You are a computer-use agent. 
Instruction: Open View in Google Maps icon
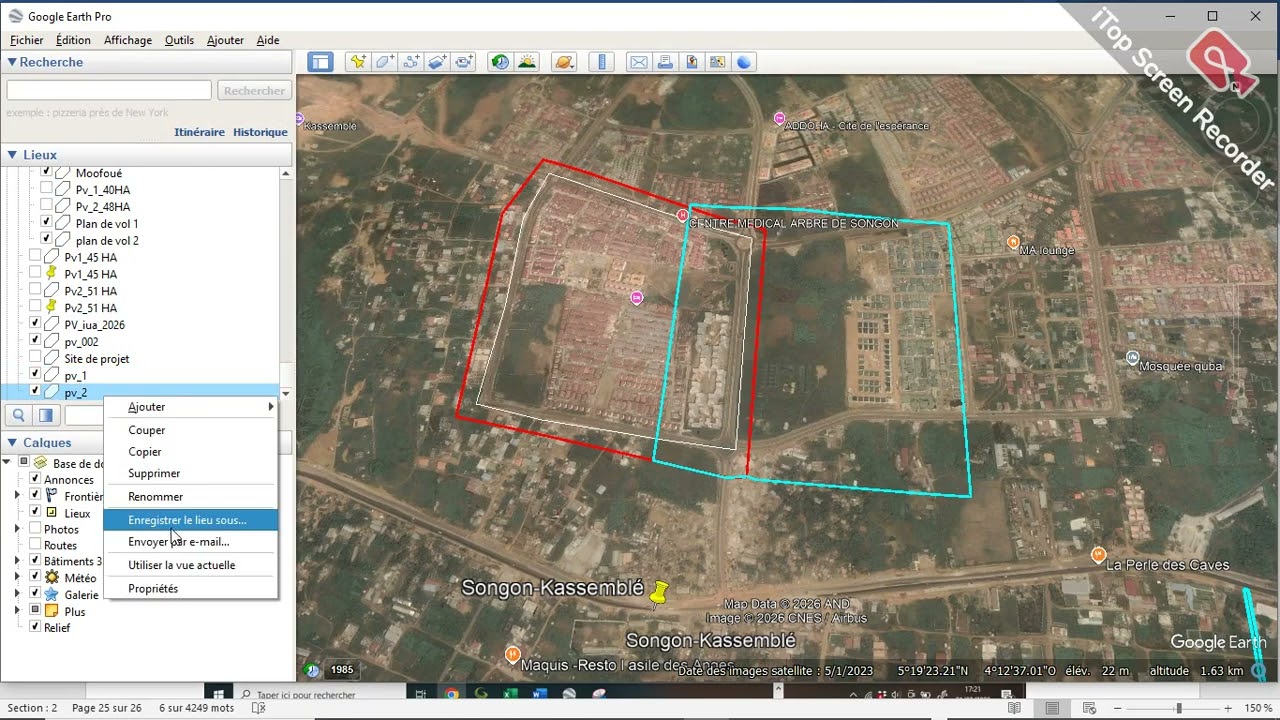coord(717,62)
